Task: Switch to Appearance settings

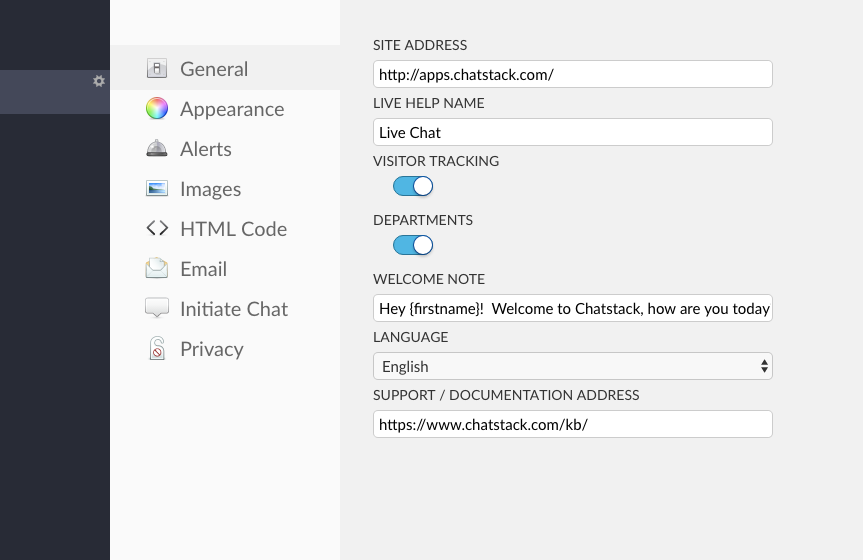Action: pyautogui.click(x=225, y=109)
